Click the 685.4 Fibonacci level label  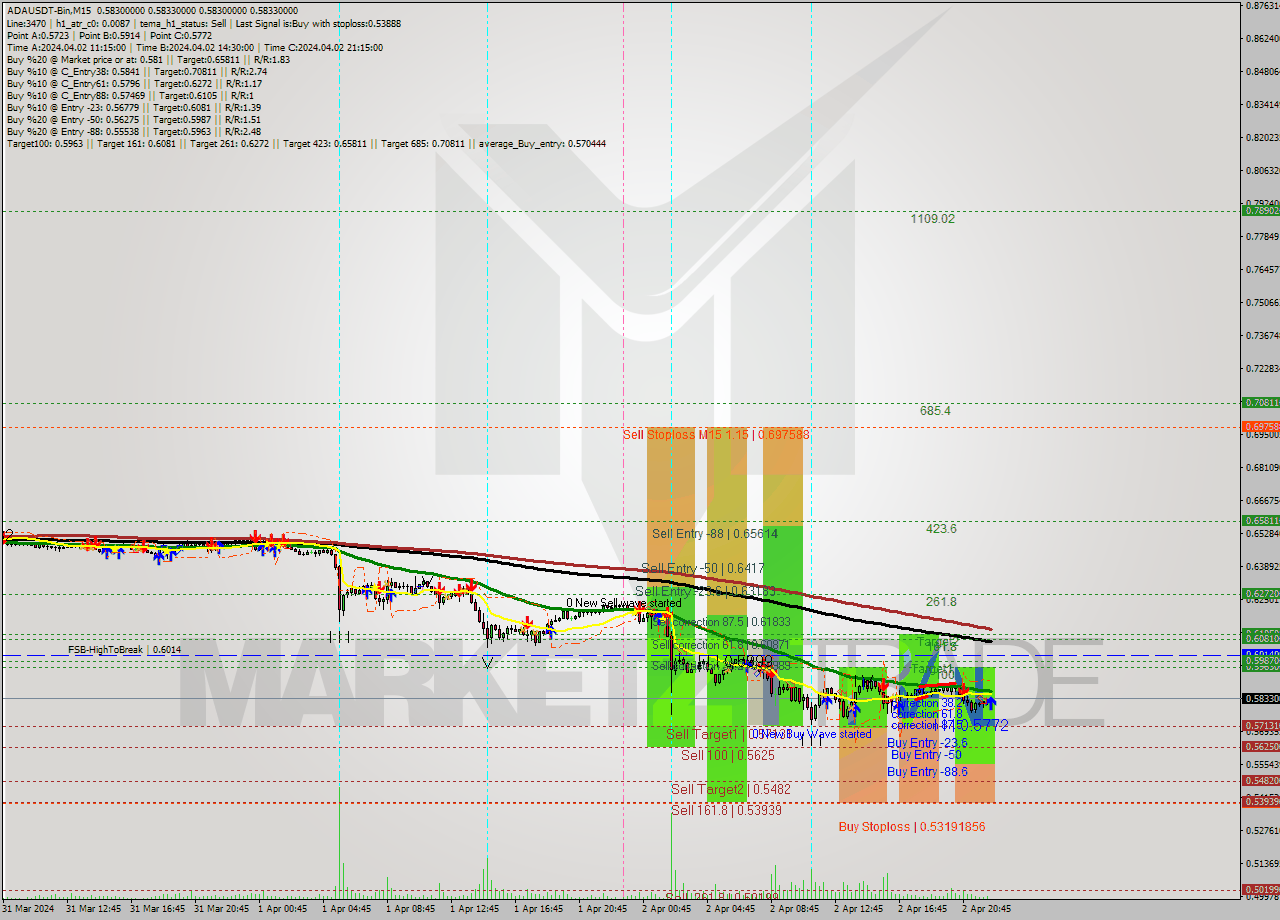coord(935,410)
